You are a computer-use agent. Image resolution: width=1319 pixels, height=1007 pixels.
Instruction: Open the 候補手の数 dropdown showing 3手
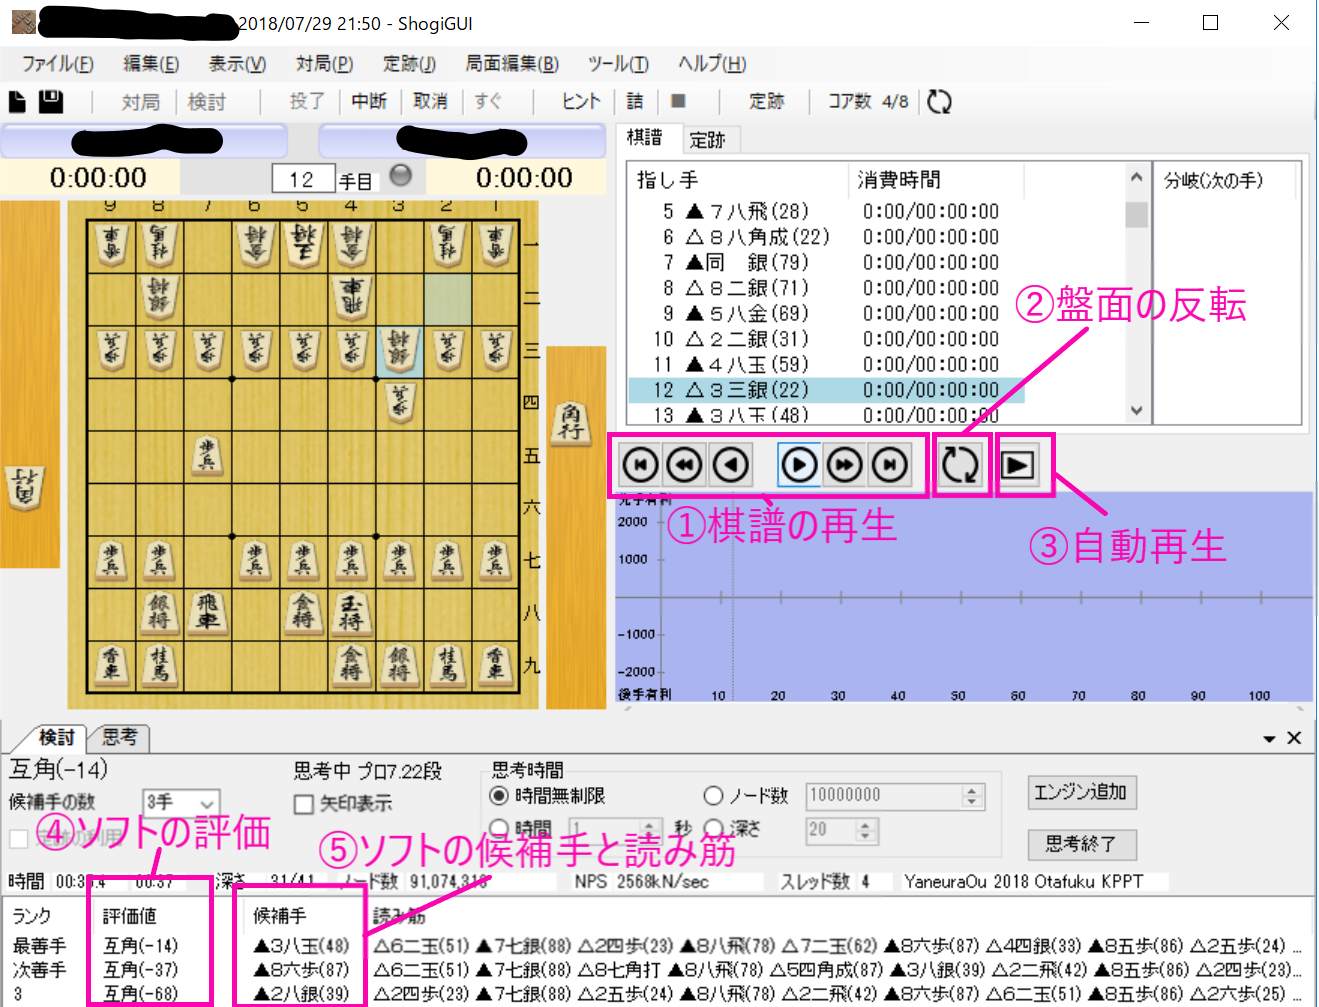pos(182,803)
